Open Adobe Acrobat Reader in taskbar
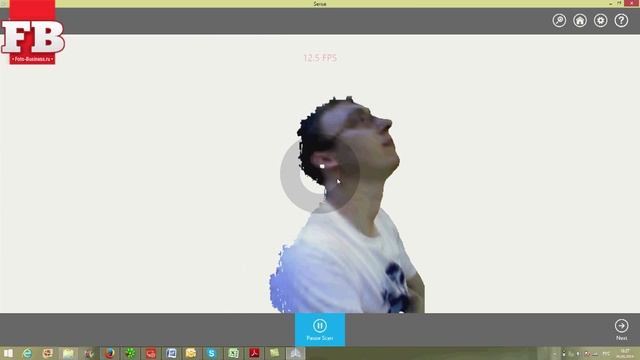The image size is (640, 360). 254,353
